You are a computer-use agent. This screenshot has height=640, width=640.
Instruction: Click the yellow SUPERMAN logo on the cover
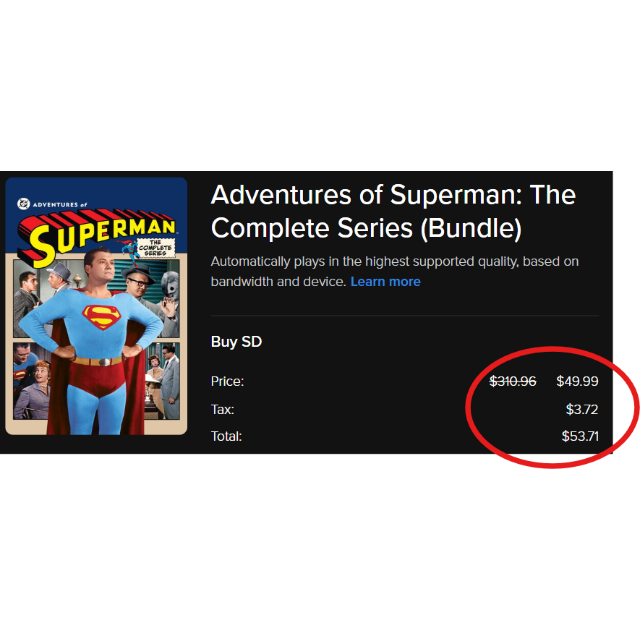[x=96, y=237]
